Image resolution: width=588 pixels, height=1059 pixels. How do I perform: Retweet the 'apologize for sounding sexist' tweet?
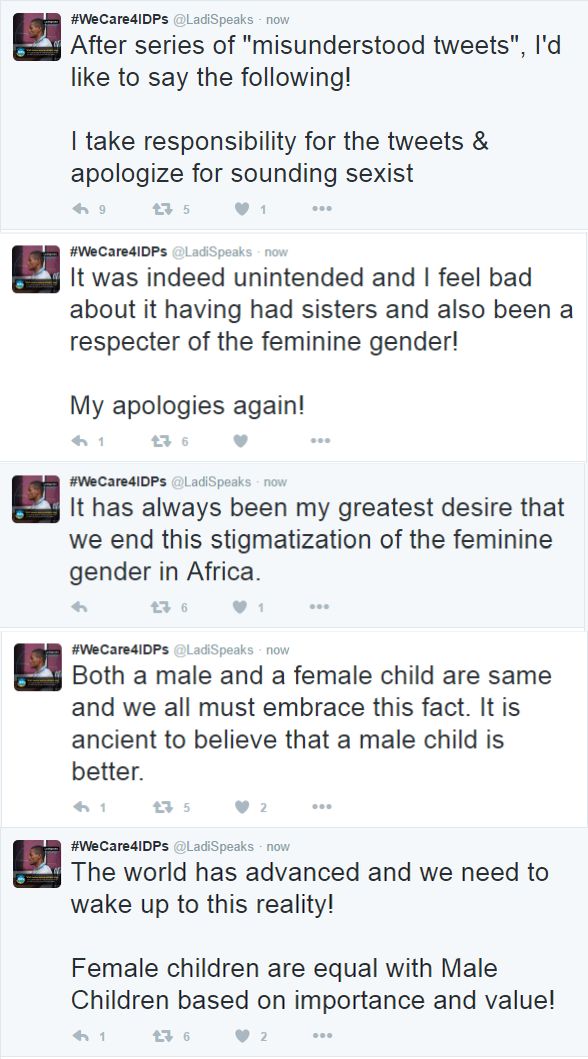(163, 209)
